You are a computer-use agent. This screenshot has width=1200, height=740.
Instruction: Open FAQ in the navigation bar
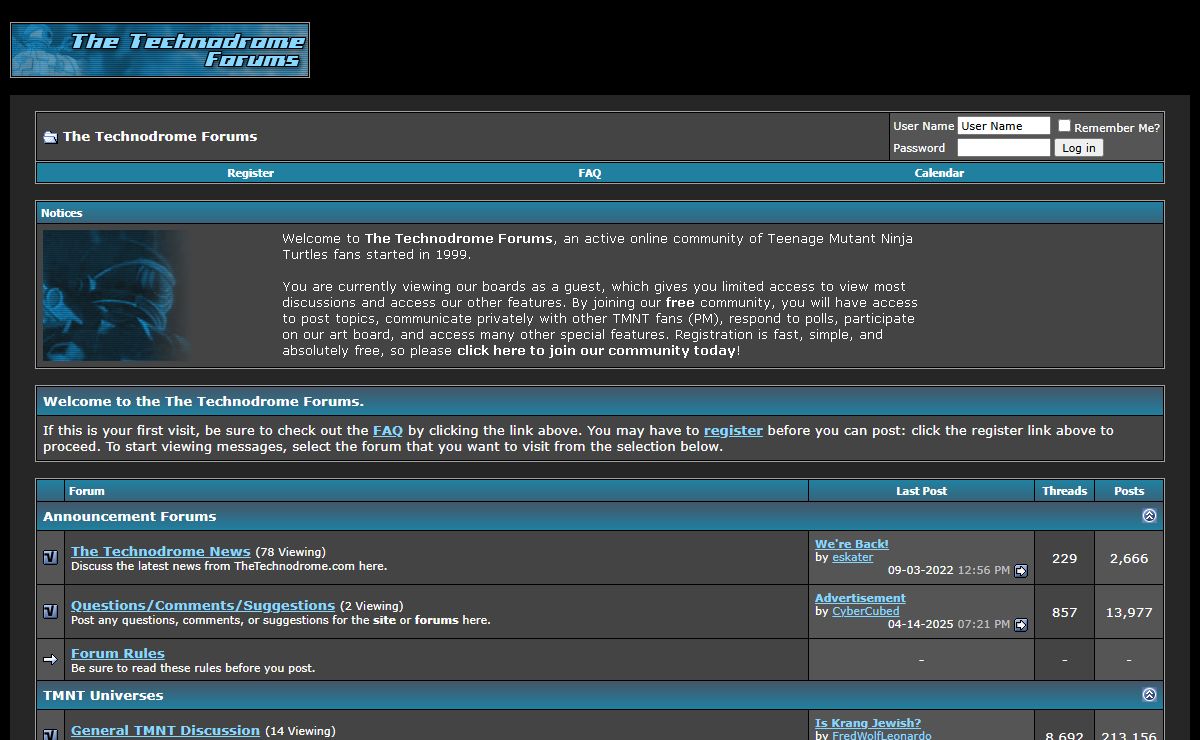[x=590, y=173]
